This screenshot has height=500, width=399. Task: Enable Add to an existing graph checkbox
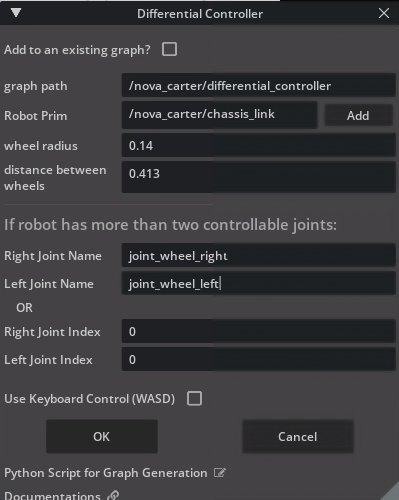(x=169, y=49)
